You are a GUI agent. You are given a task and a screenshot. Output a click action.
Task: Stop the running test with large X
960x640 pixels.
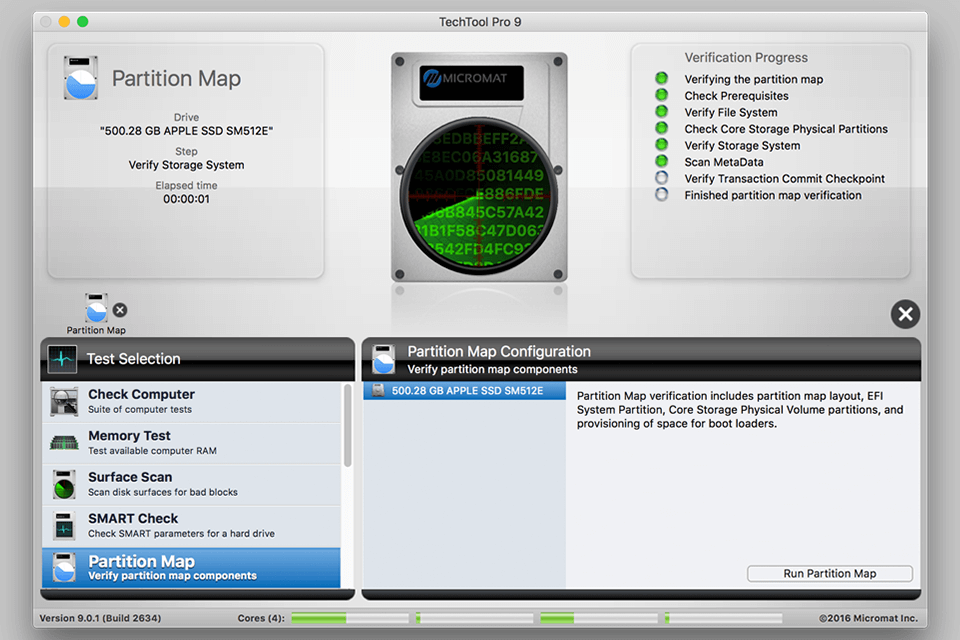(905, 314)
